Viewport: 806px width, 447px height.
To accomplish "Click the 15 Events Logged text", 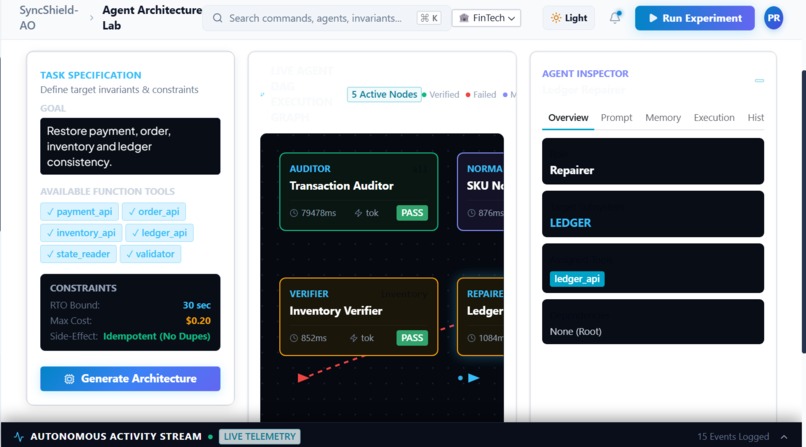I will click(x=733, y=437).
